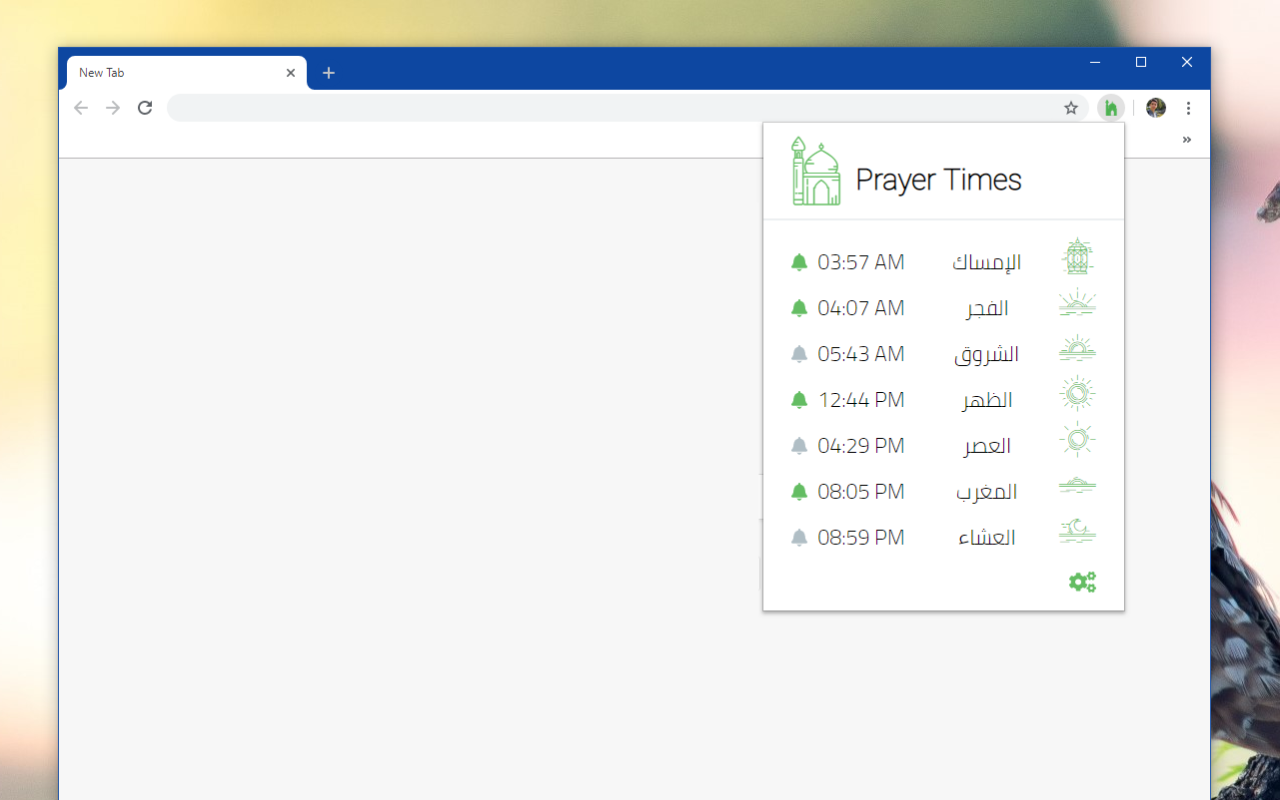The image size is (1280, 800).
Task: Click the Prayer Times extension toolbar icon
Action: 1111,108
